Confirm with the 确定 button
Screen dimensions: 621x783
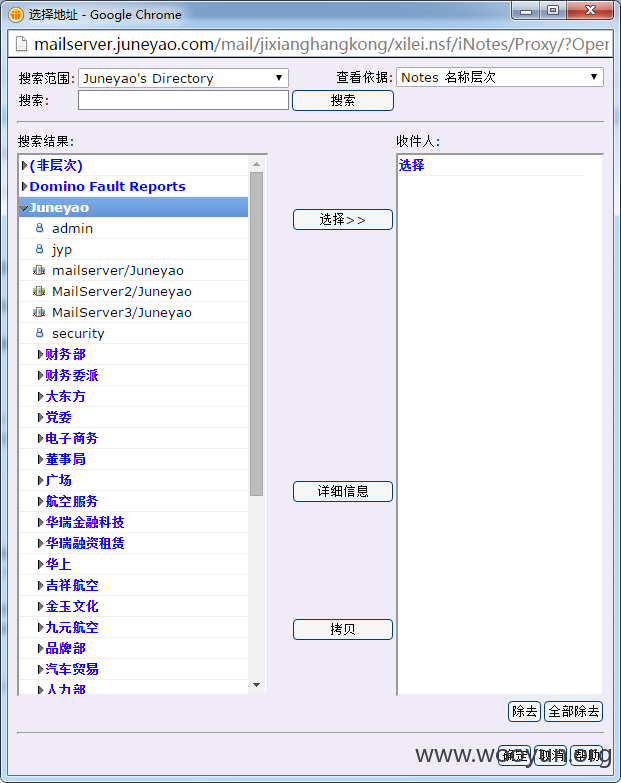tap(515, 756)
